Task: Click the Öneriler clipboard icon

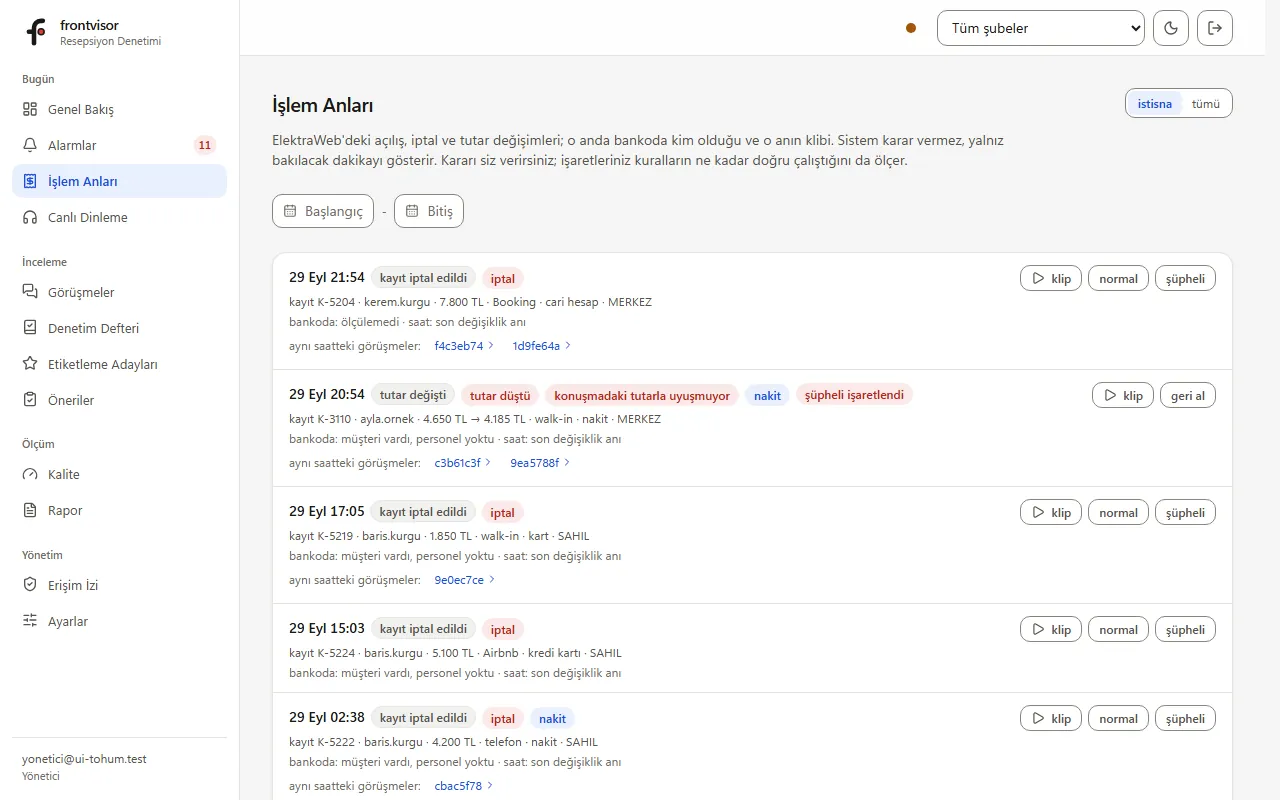Action: tap(30, 400)
